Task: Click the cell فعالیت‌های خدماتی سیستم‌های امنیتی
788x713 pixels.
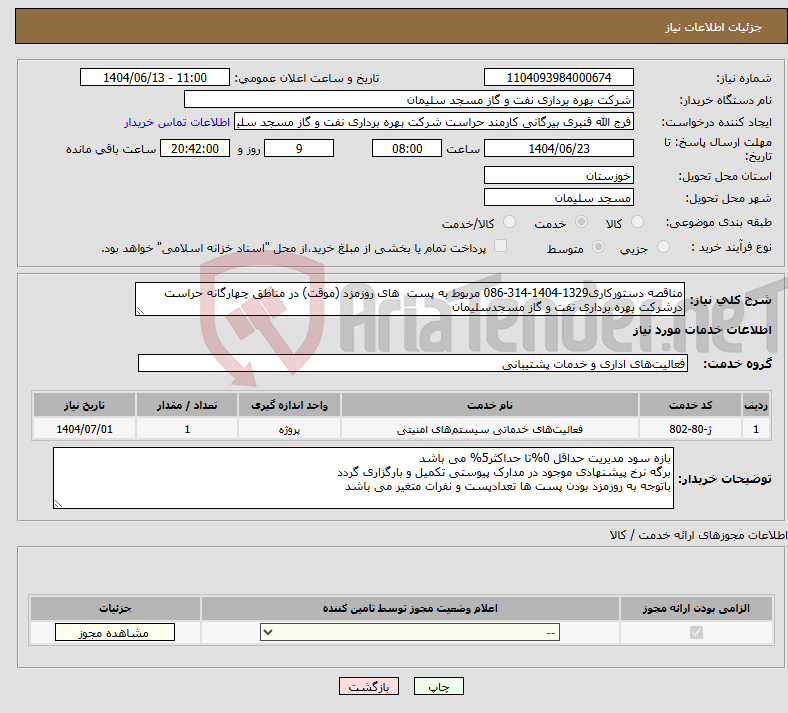Action: tap(489, 429)
